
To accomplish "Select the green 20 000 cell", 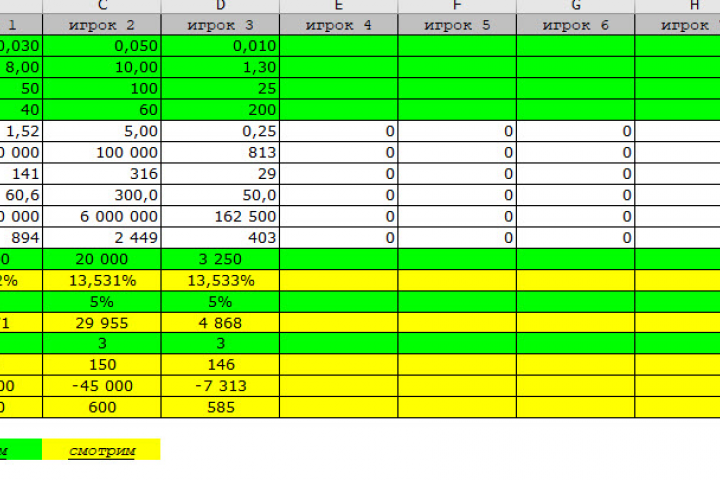I will coord(102,259).
